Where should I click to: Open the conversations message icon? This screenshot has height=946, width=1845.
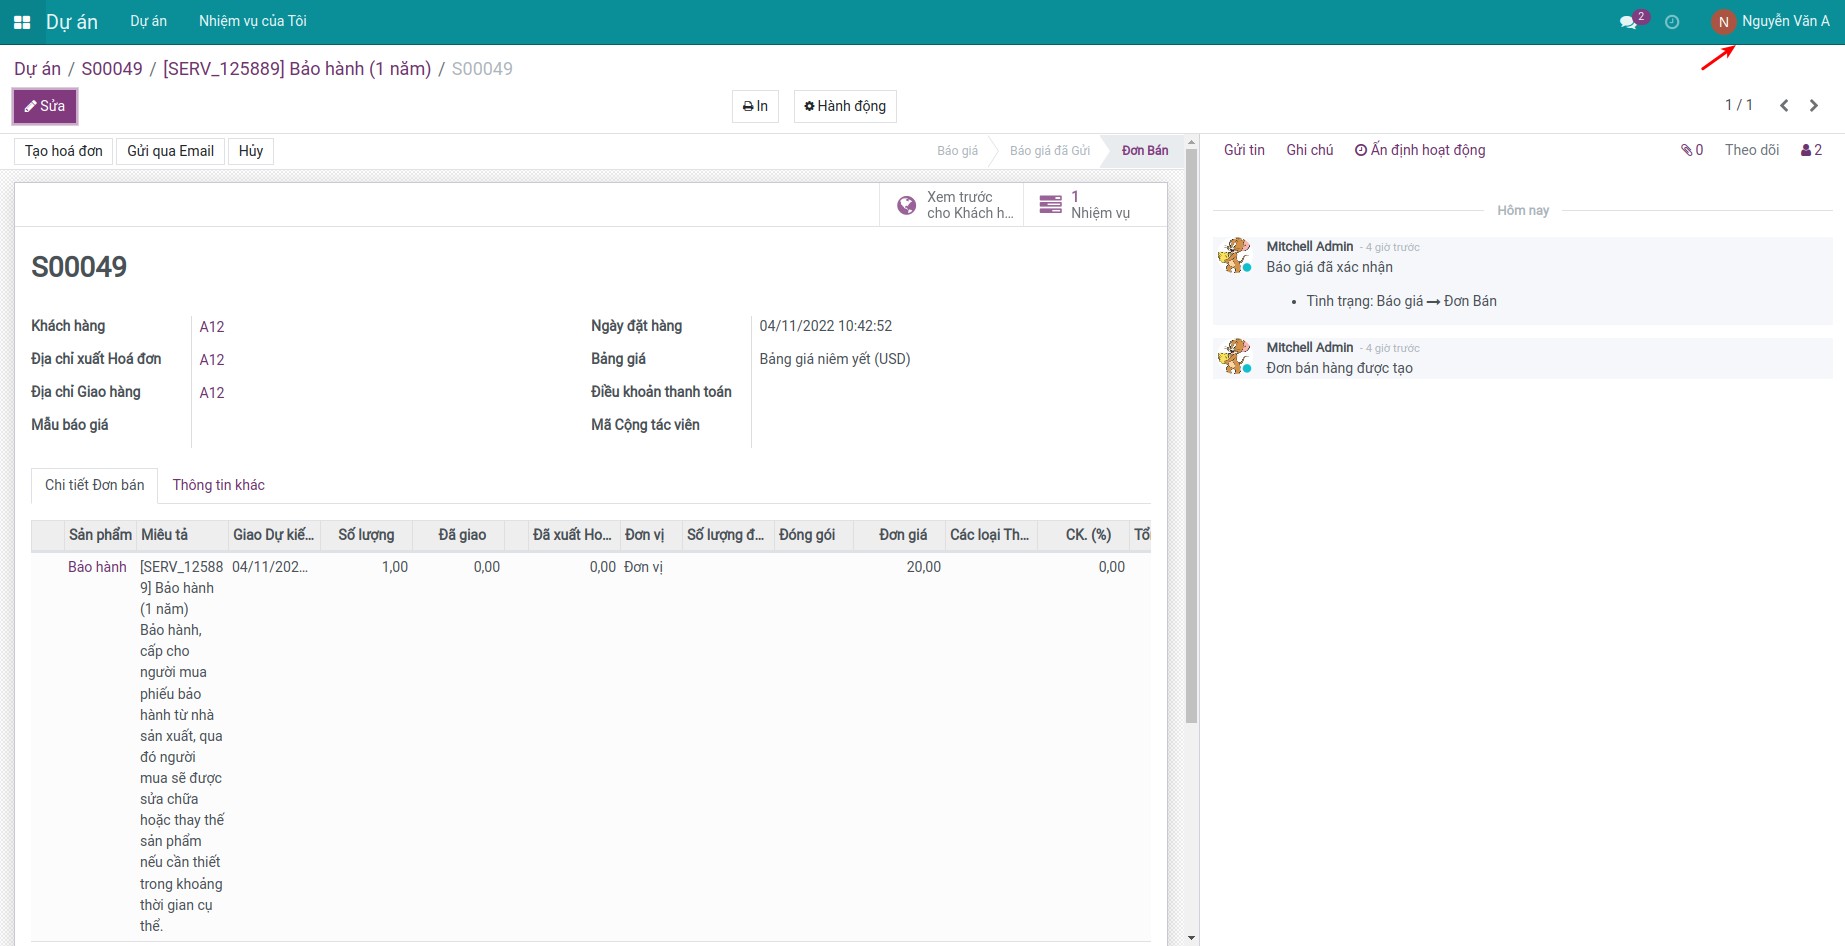pos(1630,22)
